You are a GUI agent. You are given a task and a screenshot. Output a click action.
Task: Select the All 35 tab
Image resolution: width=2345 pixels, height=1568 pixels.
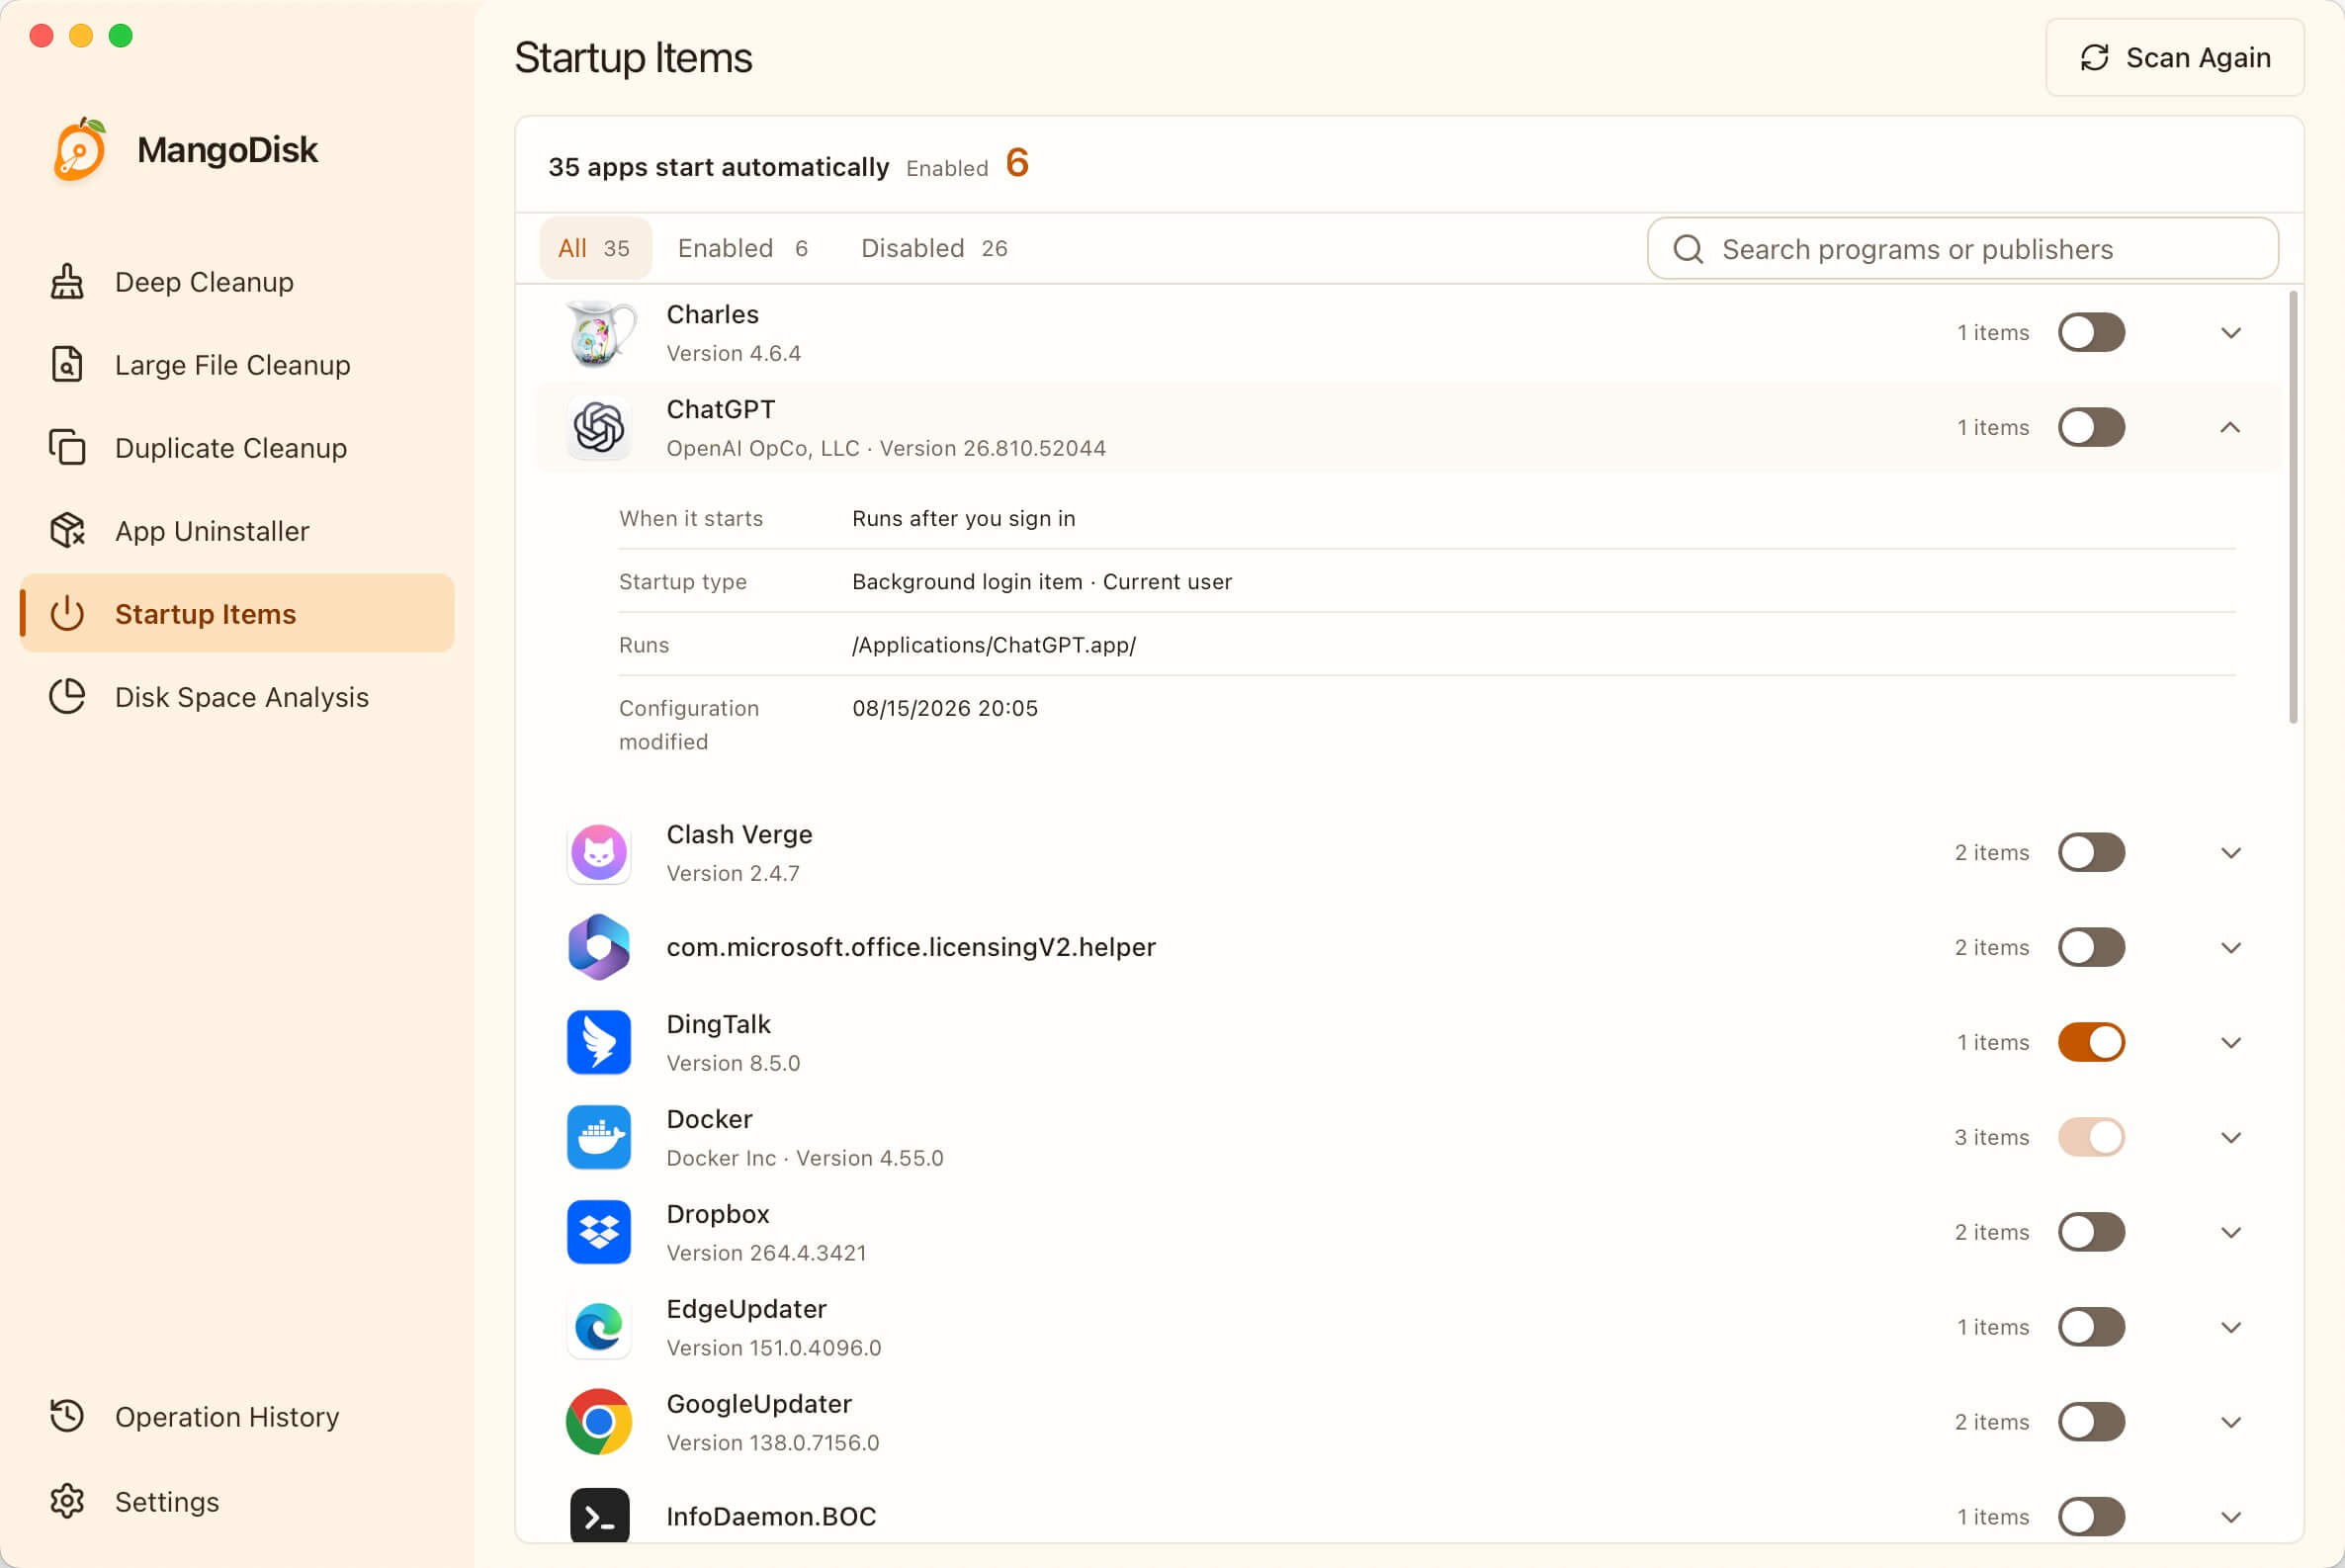click(x=595, y=248)
